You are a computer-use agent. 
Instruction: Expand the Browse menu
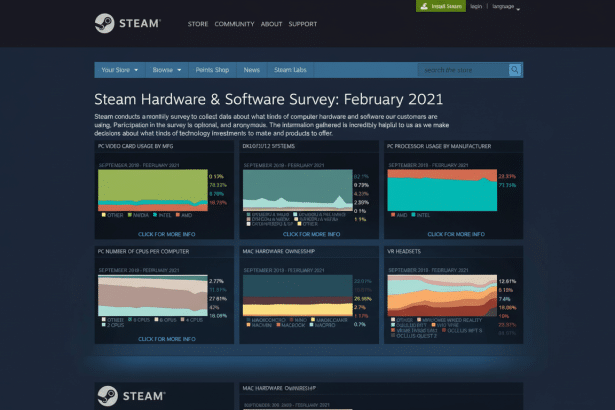167,70
